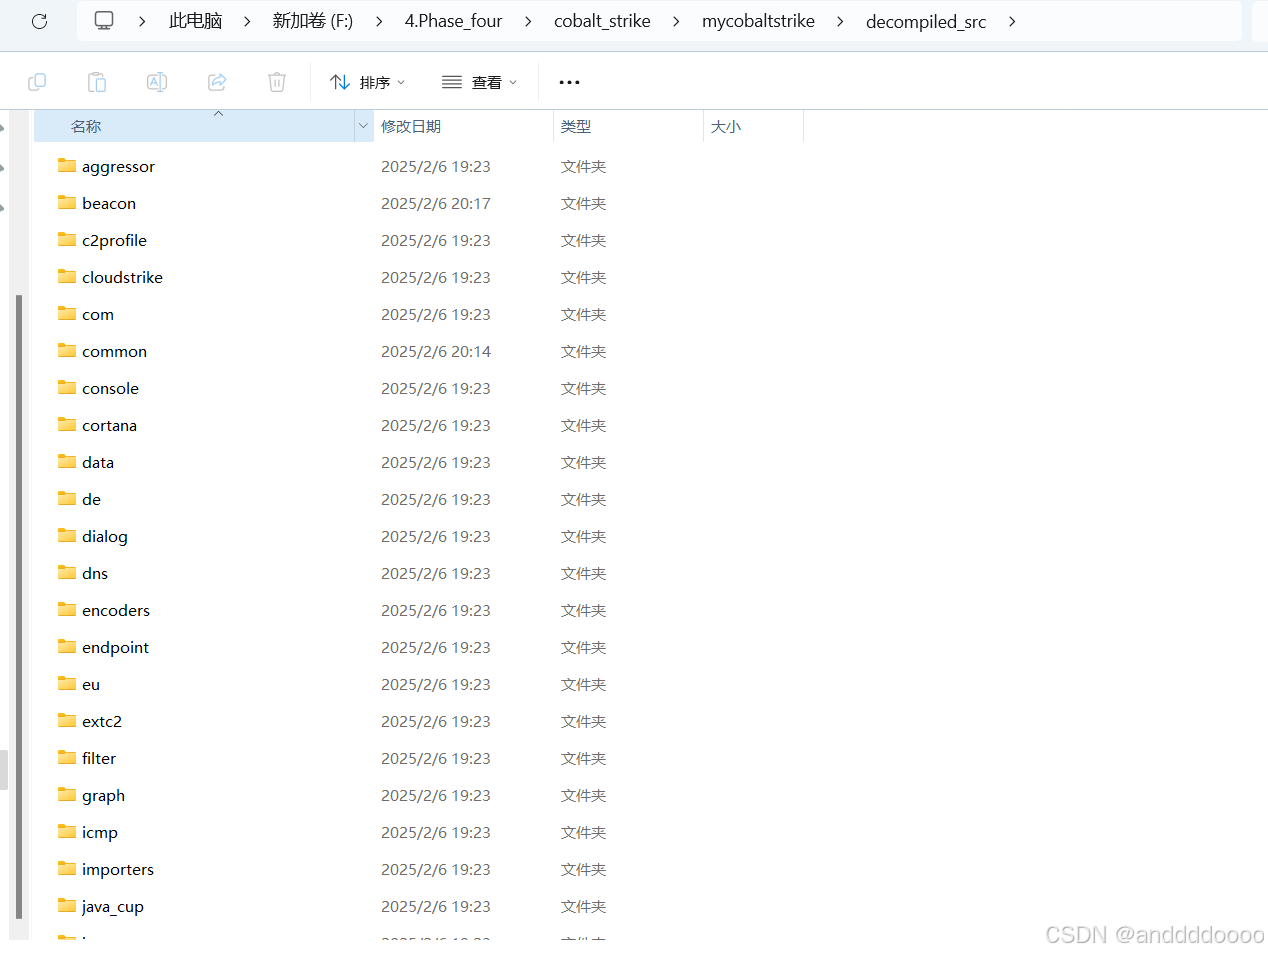Viewport: 1268px width, 956px height.
Task: Click the vertical scrollbar of the navigation pane
Action: click(19, 606)
